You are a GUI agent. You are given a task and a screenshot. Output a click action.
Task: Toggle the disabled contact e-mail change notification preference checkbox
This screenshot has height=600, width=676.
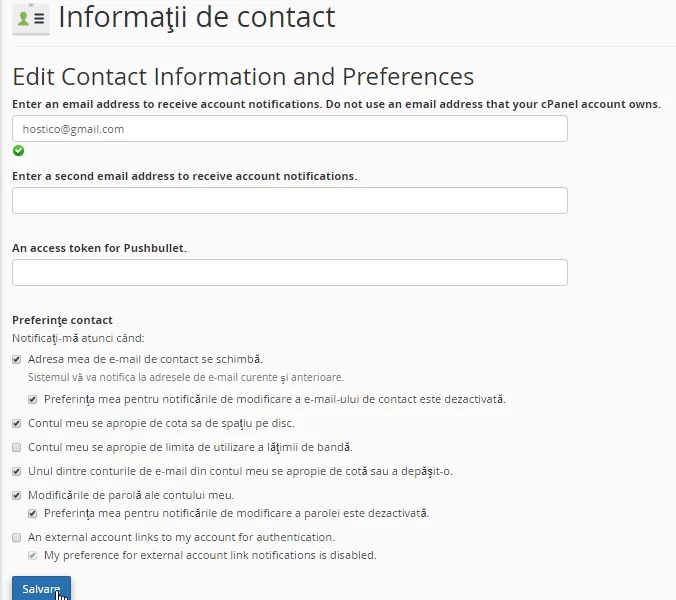click(x=33, y=399)
